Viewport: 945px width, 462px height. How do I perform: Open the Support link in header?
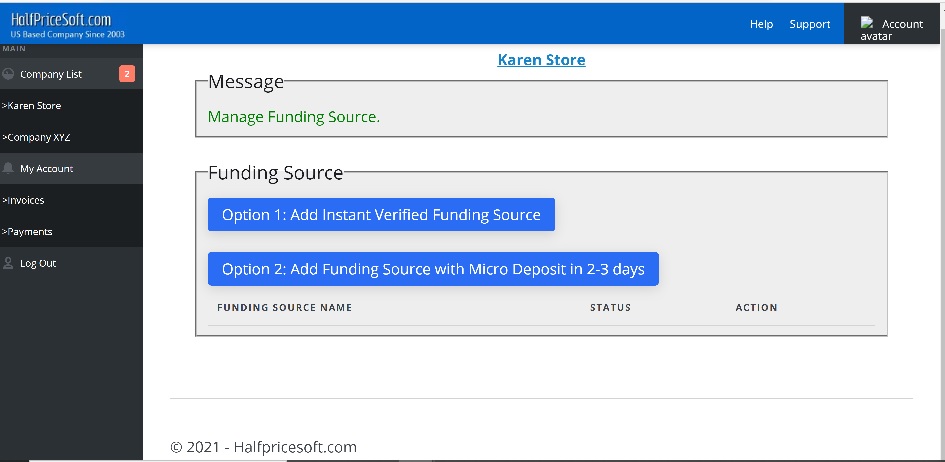tap(809, 24)
